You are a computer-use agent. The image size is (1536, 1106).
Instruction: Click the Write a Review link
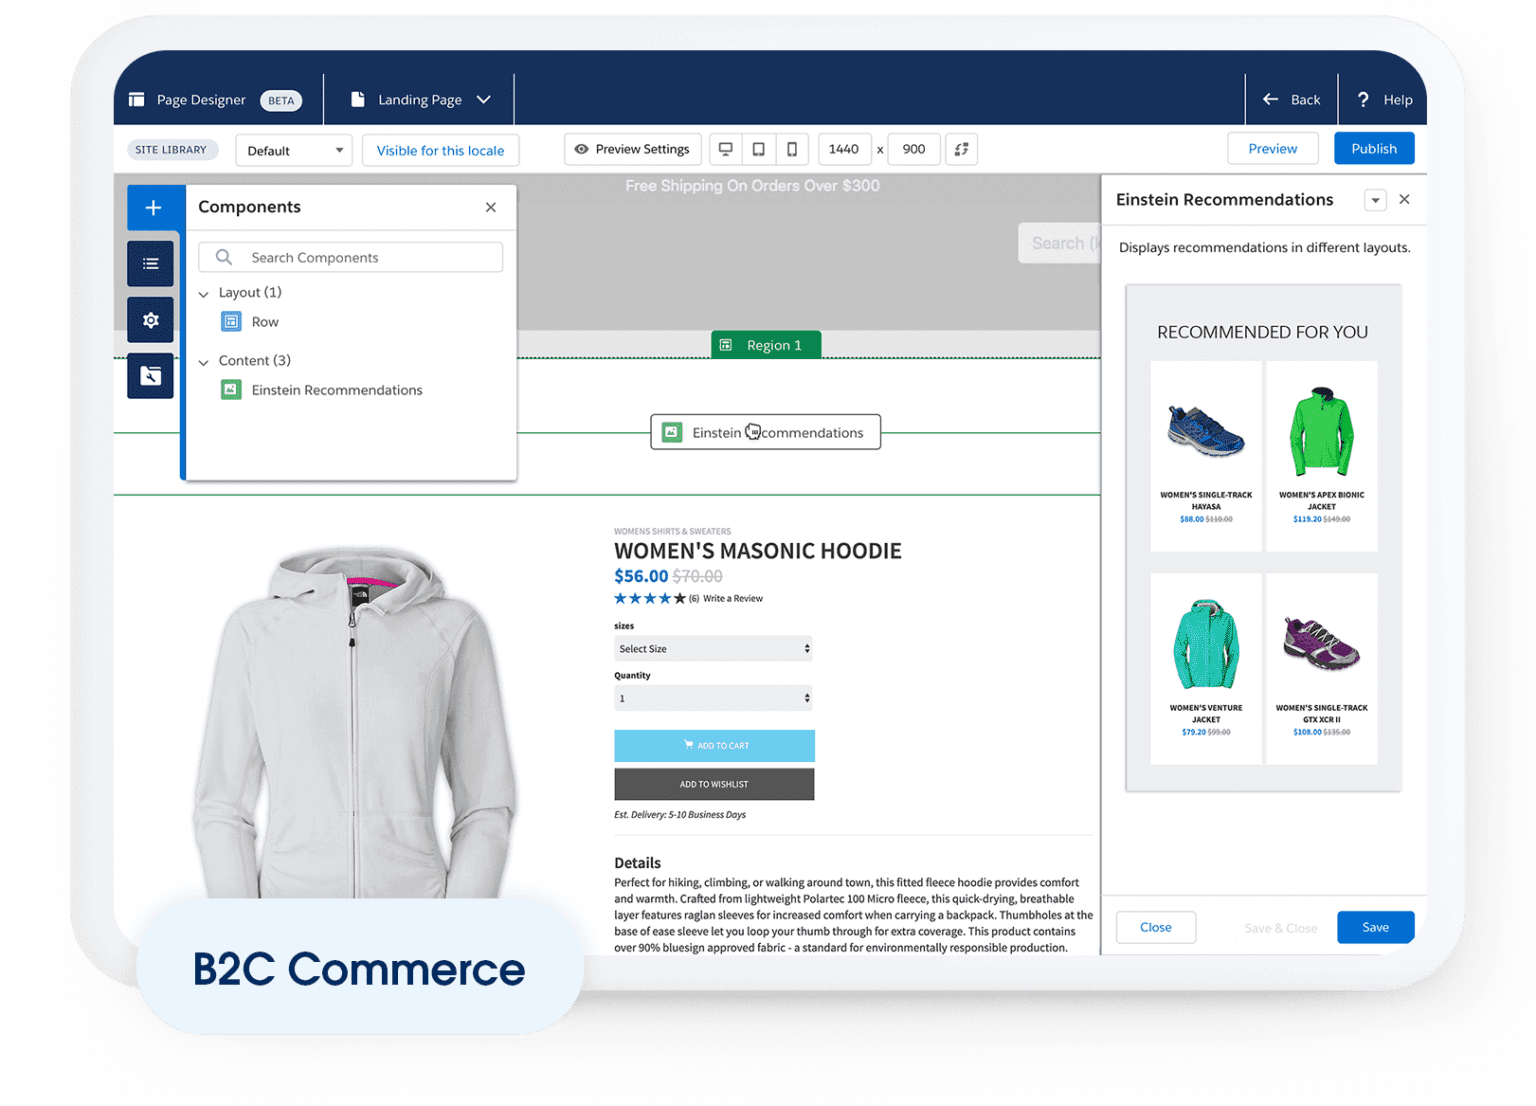pos(733,598)
